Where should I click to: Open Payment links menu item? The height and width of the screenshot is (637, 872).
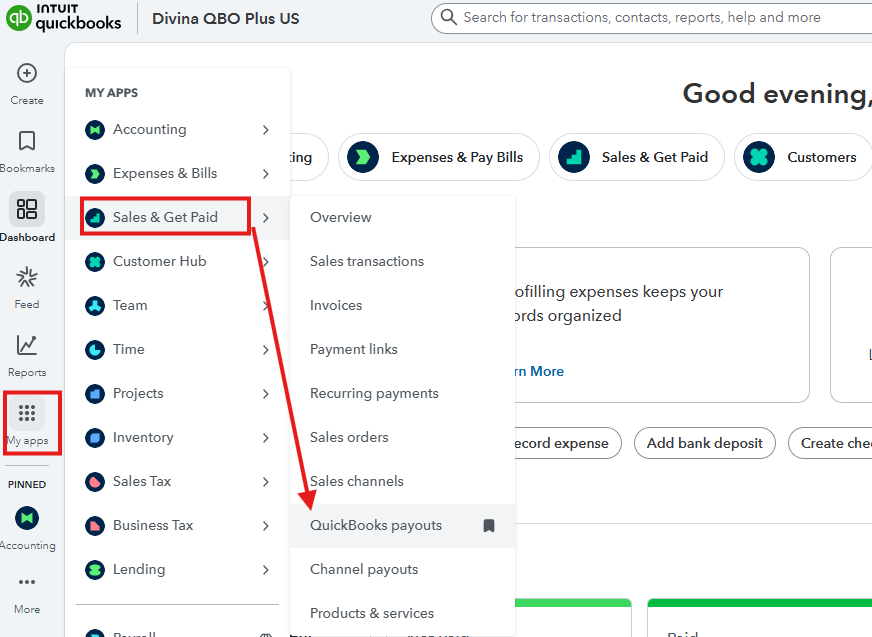(402, 349)
